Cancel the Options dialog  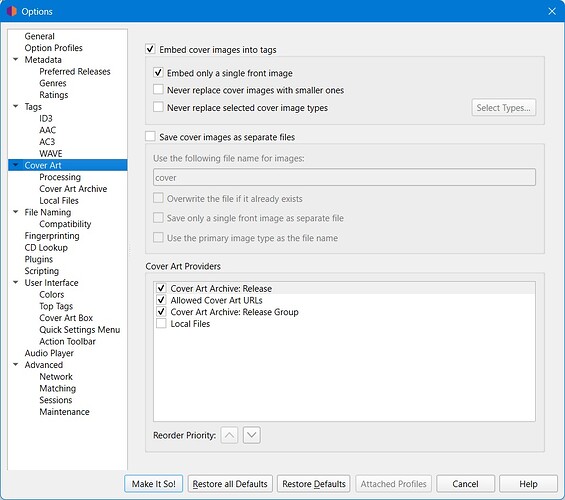(x=465, y=484)
